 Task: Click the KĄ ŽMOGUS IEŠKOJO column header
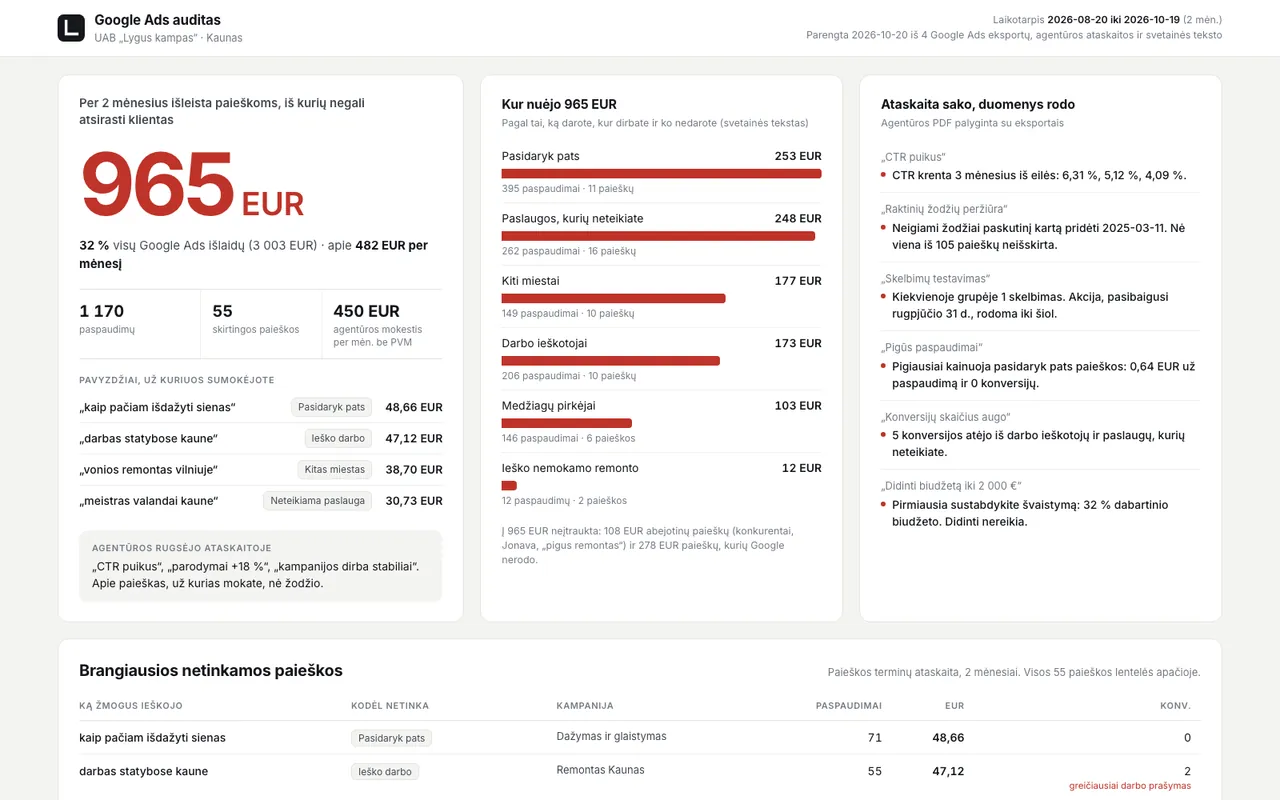[131, 705]
